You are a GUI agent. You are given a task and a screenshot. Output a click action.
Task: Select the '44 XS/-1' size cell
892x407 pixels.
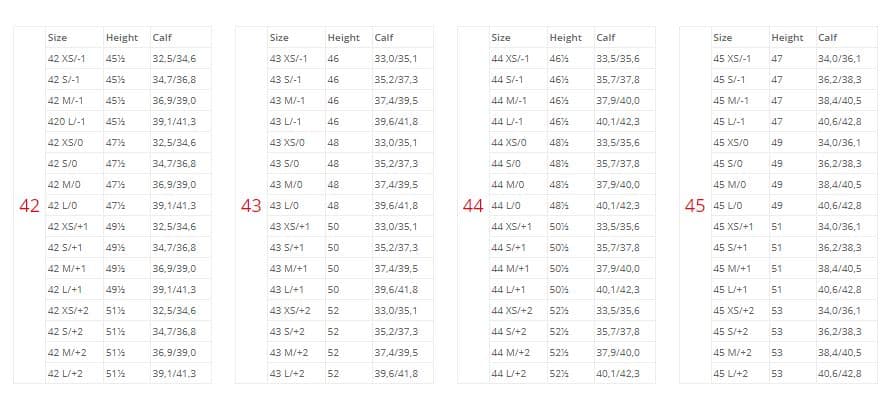coord(512,59)
